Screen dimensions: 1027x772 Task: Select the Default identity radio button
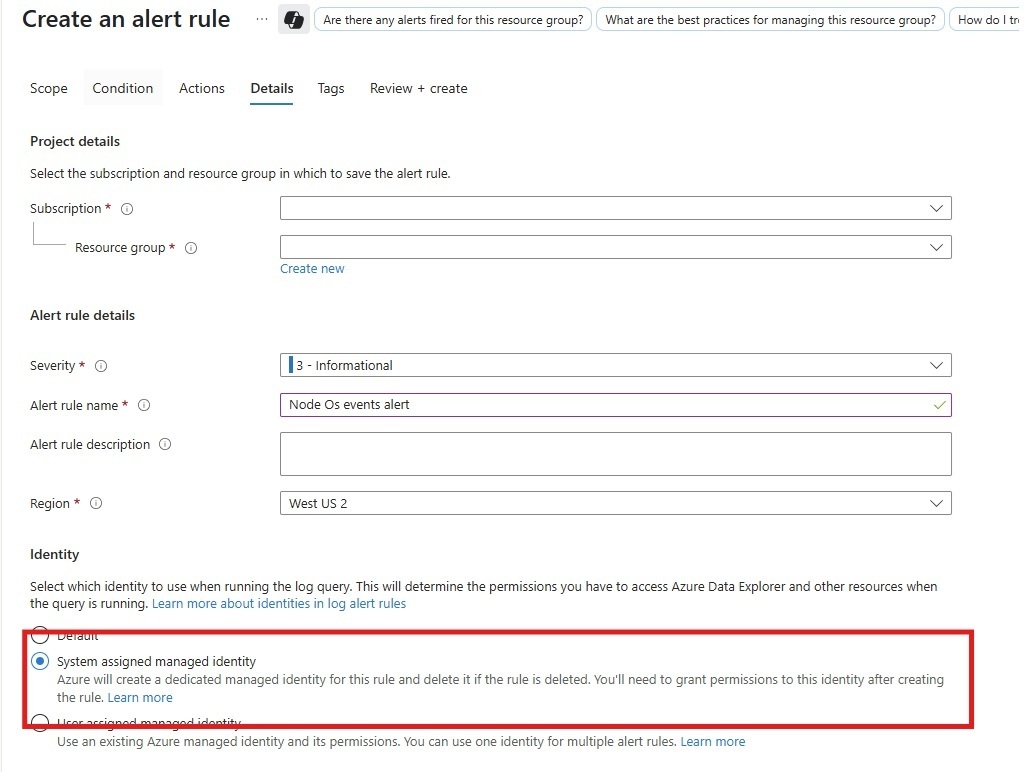(x=39, y=634)
